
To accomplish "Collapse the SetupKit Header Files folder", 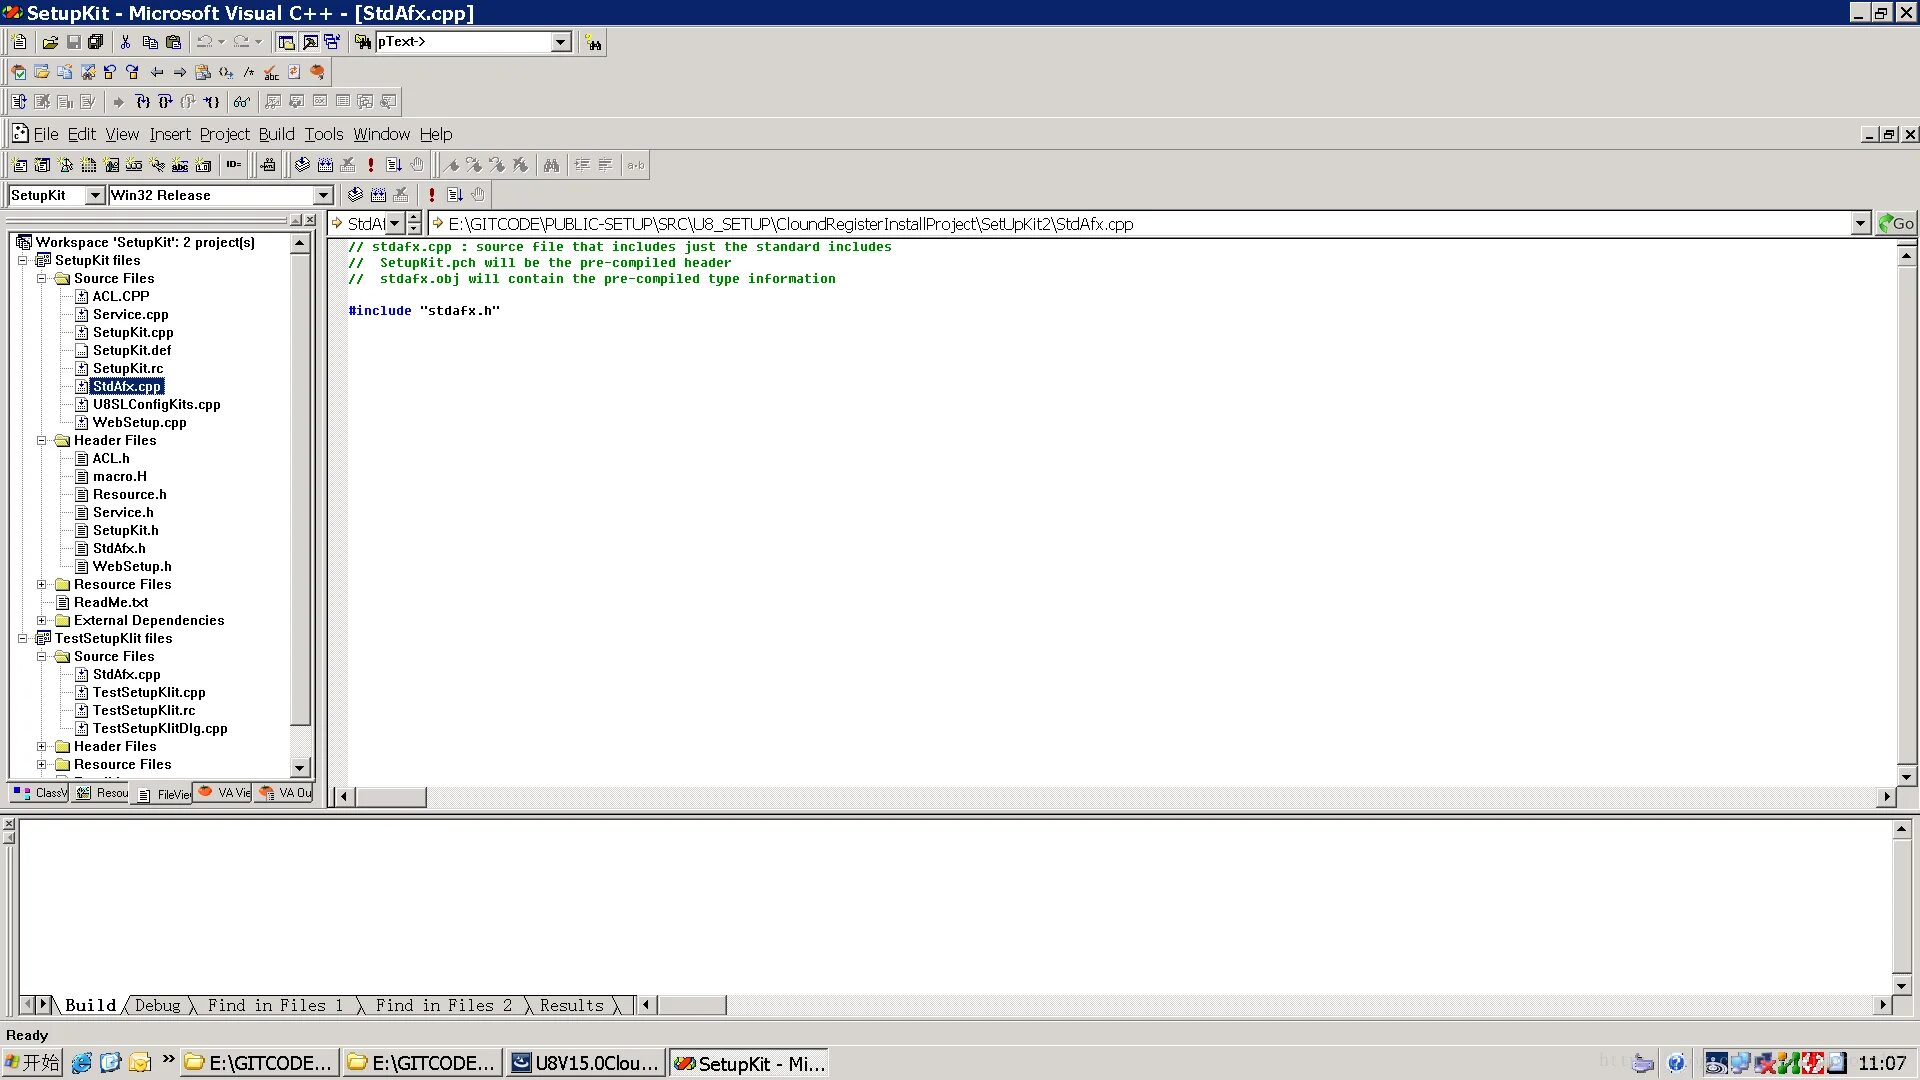I will click(x=41, y=440).
